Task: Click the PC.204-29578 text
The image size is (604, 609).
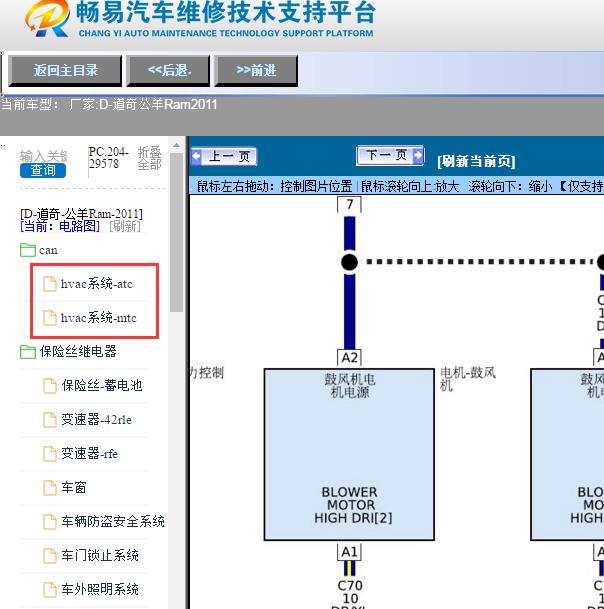Action: (108, 157)
